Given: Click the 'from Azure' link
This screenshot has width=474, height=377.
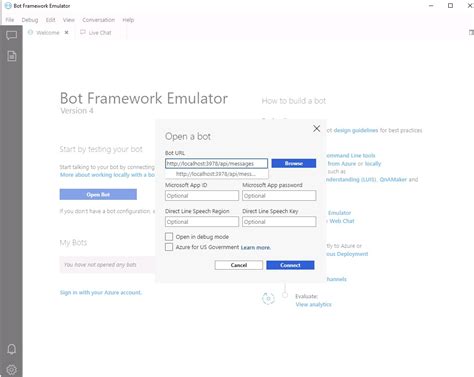Looking at the screenshot, I should tap(342, 163).
